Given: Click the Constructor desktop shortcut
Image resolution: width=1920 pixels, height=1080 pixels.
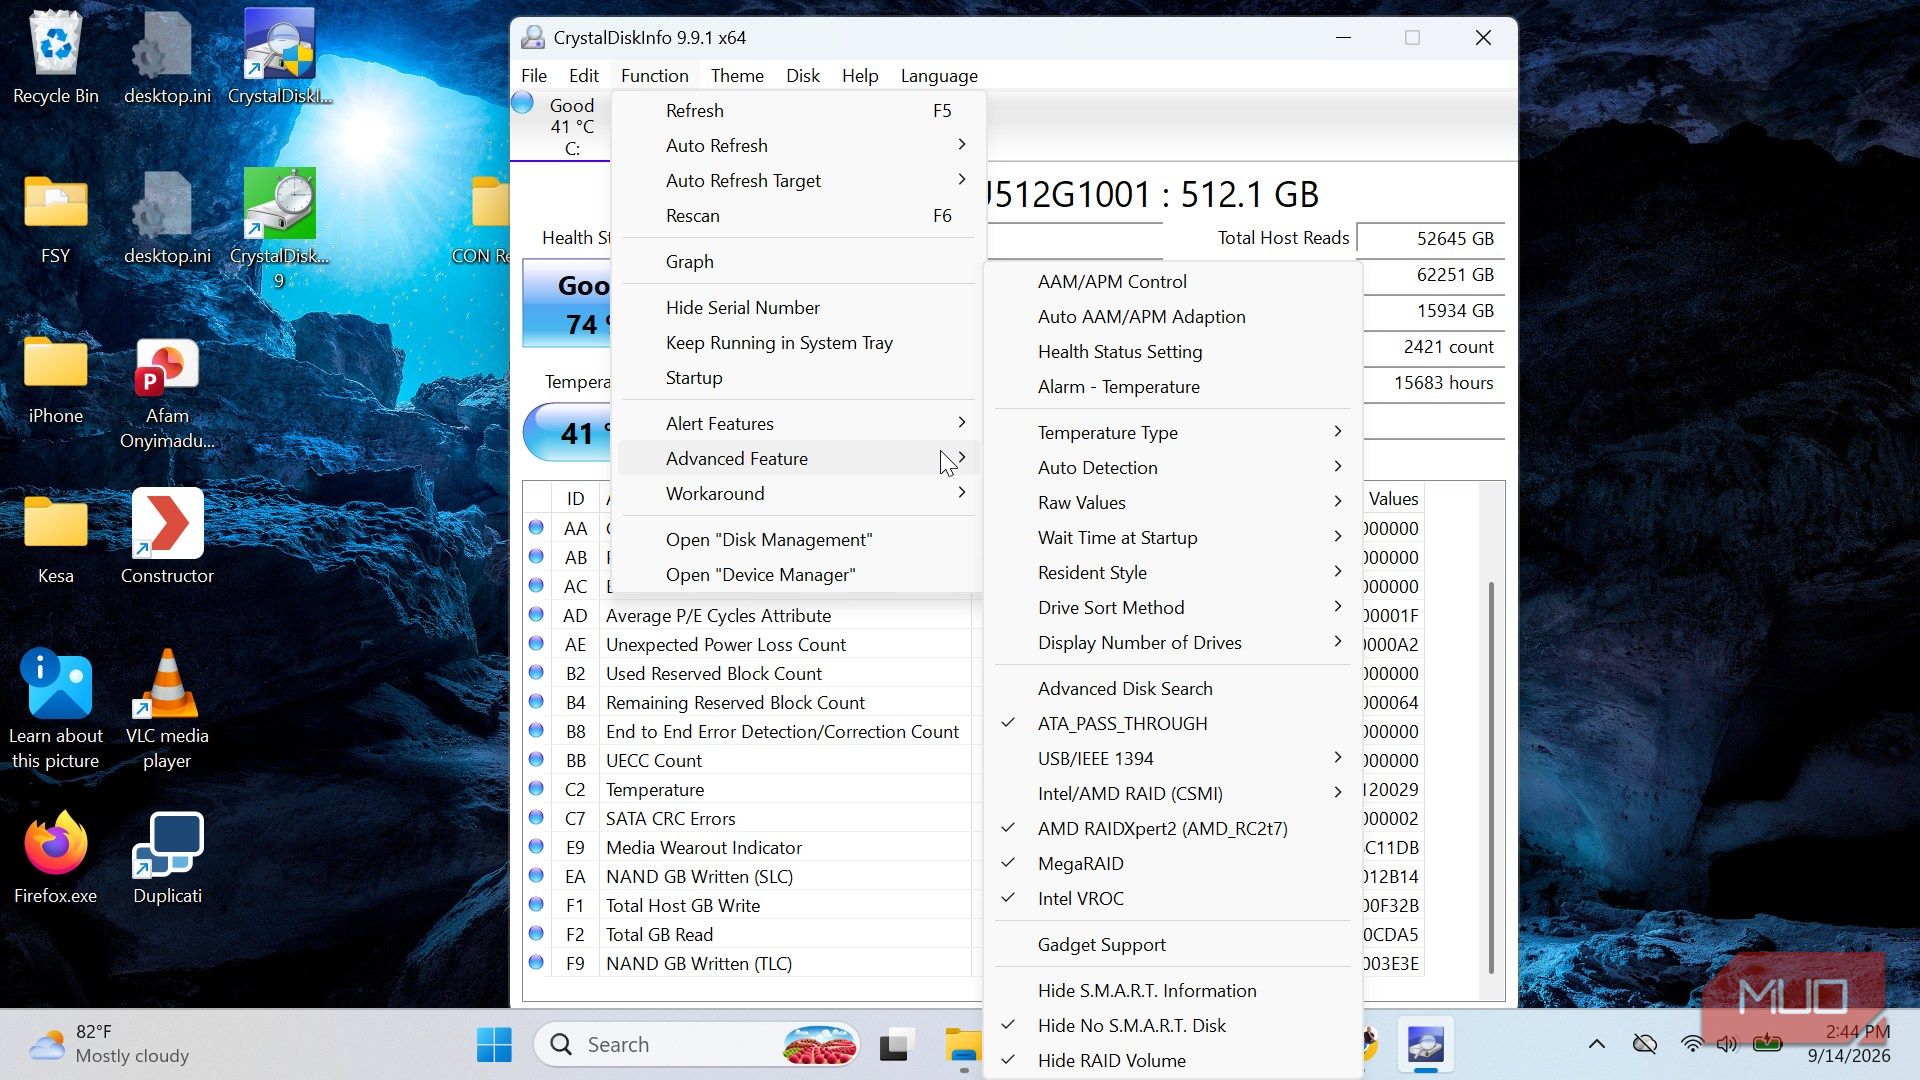Looking at the screenshot, I should click(x=167, y=537).
